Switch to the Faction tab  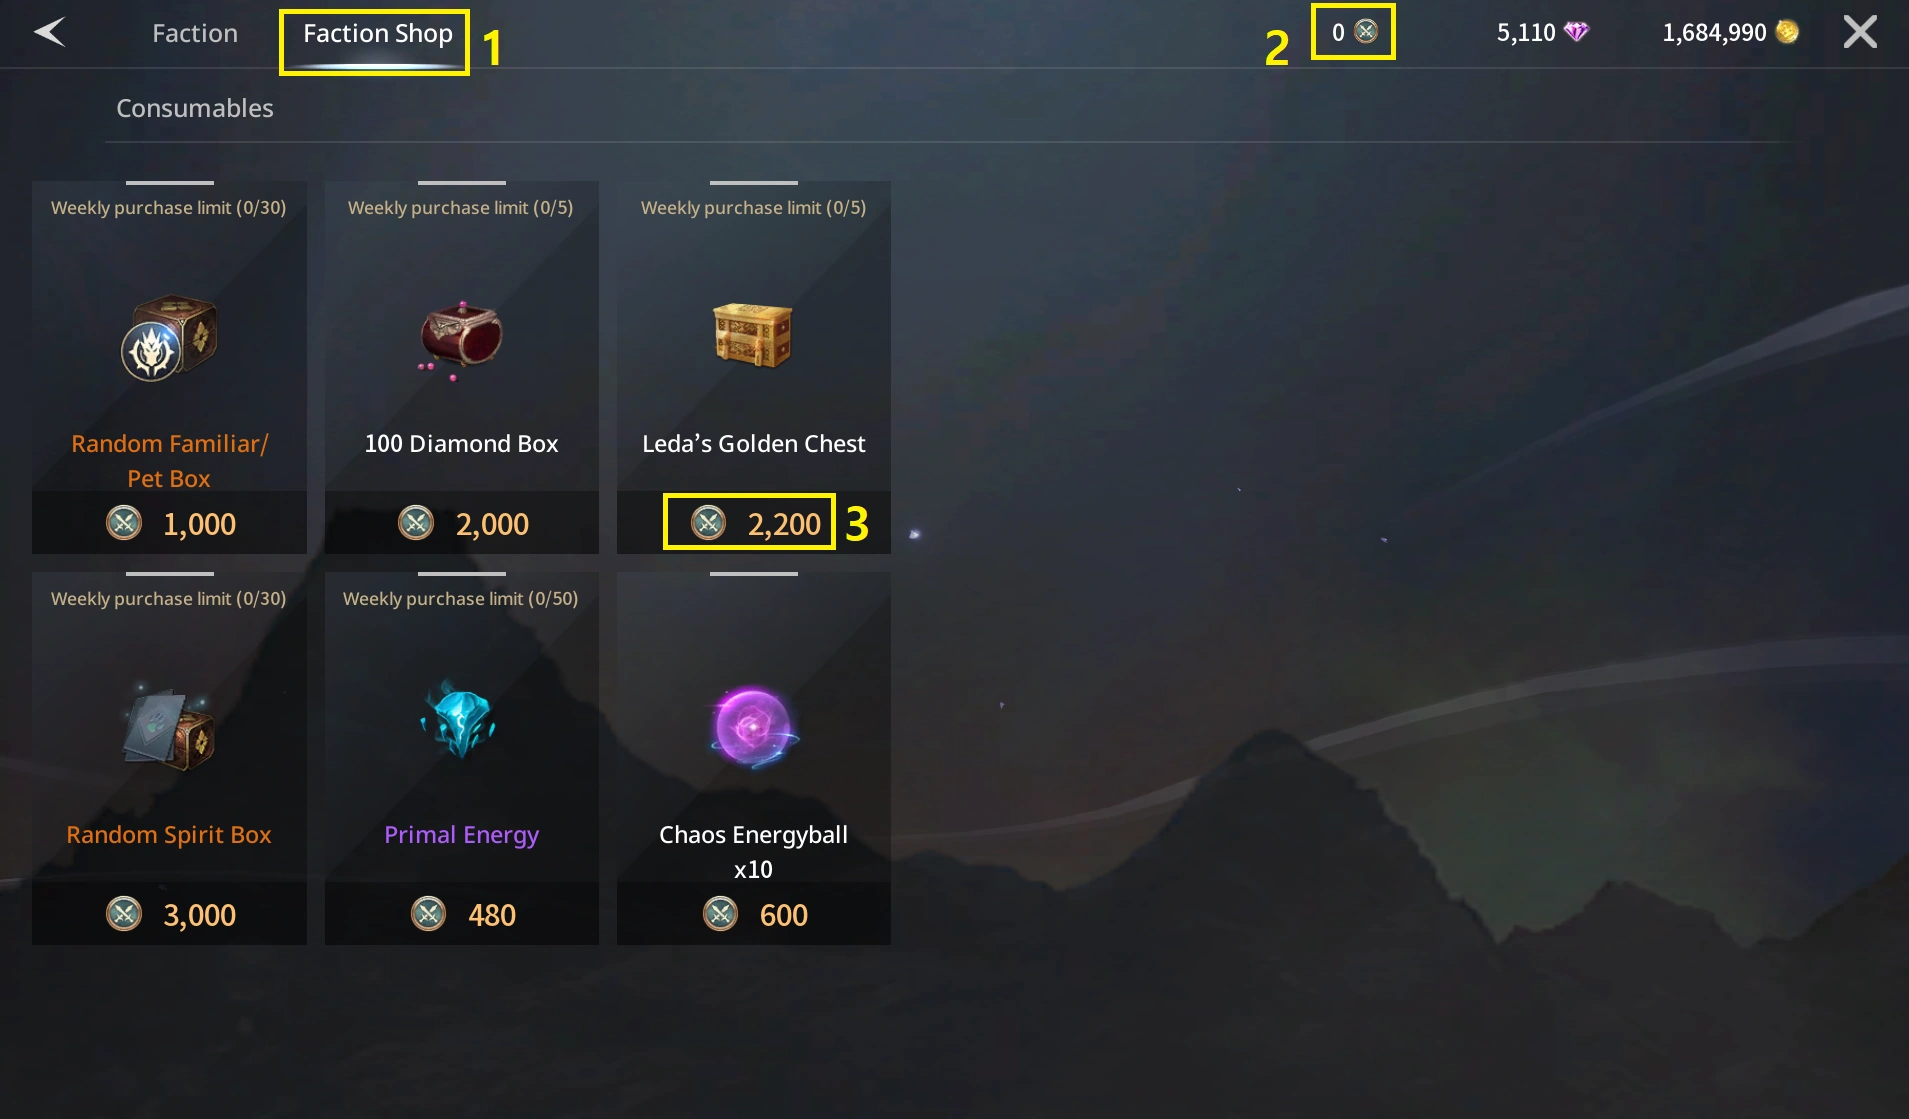point(195,33)
